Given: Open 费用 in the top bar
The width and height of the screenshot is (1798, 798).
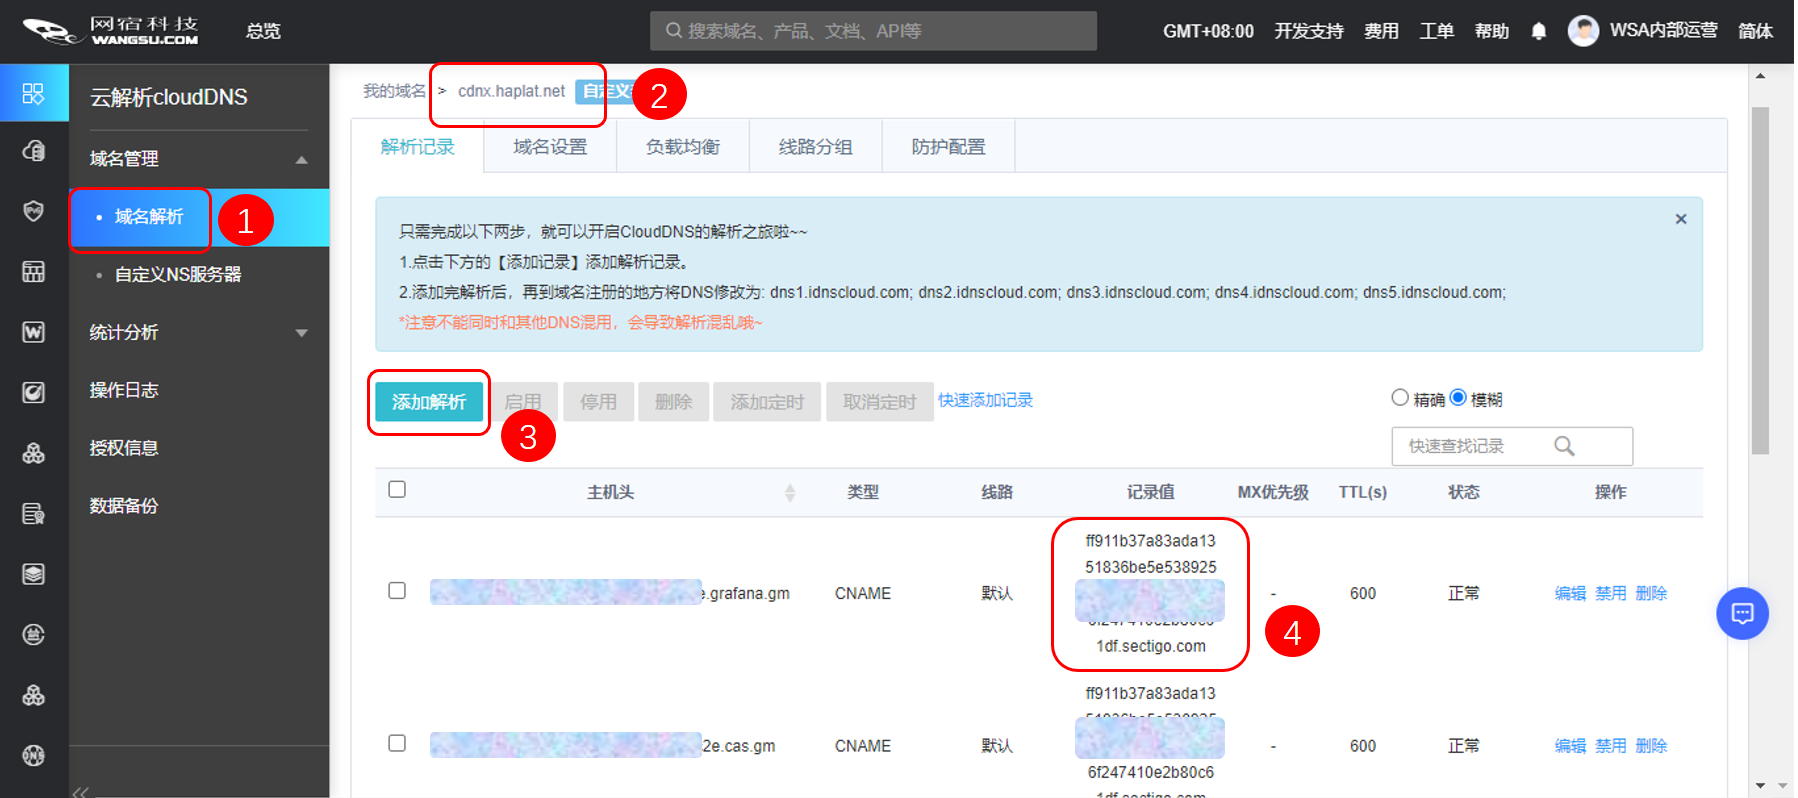Looking at the screenshot, I should [x=1381, y=31].
